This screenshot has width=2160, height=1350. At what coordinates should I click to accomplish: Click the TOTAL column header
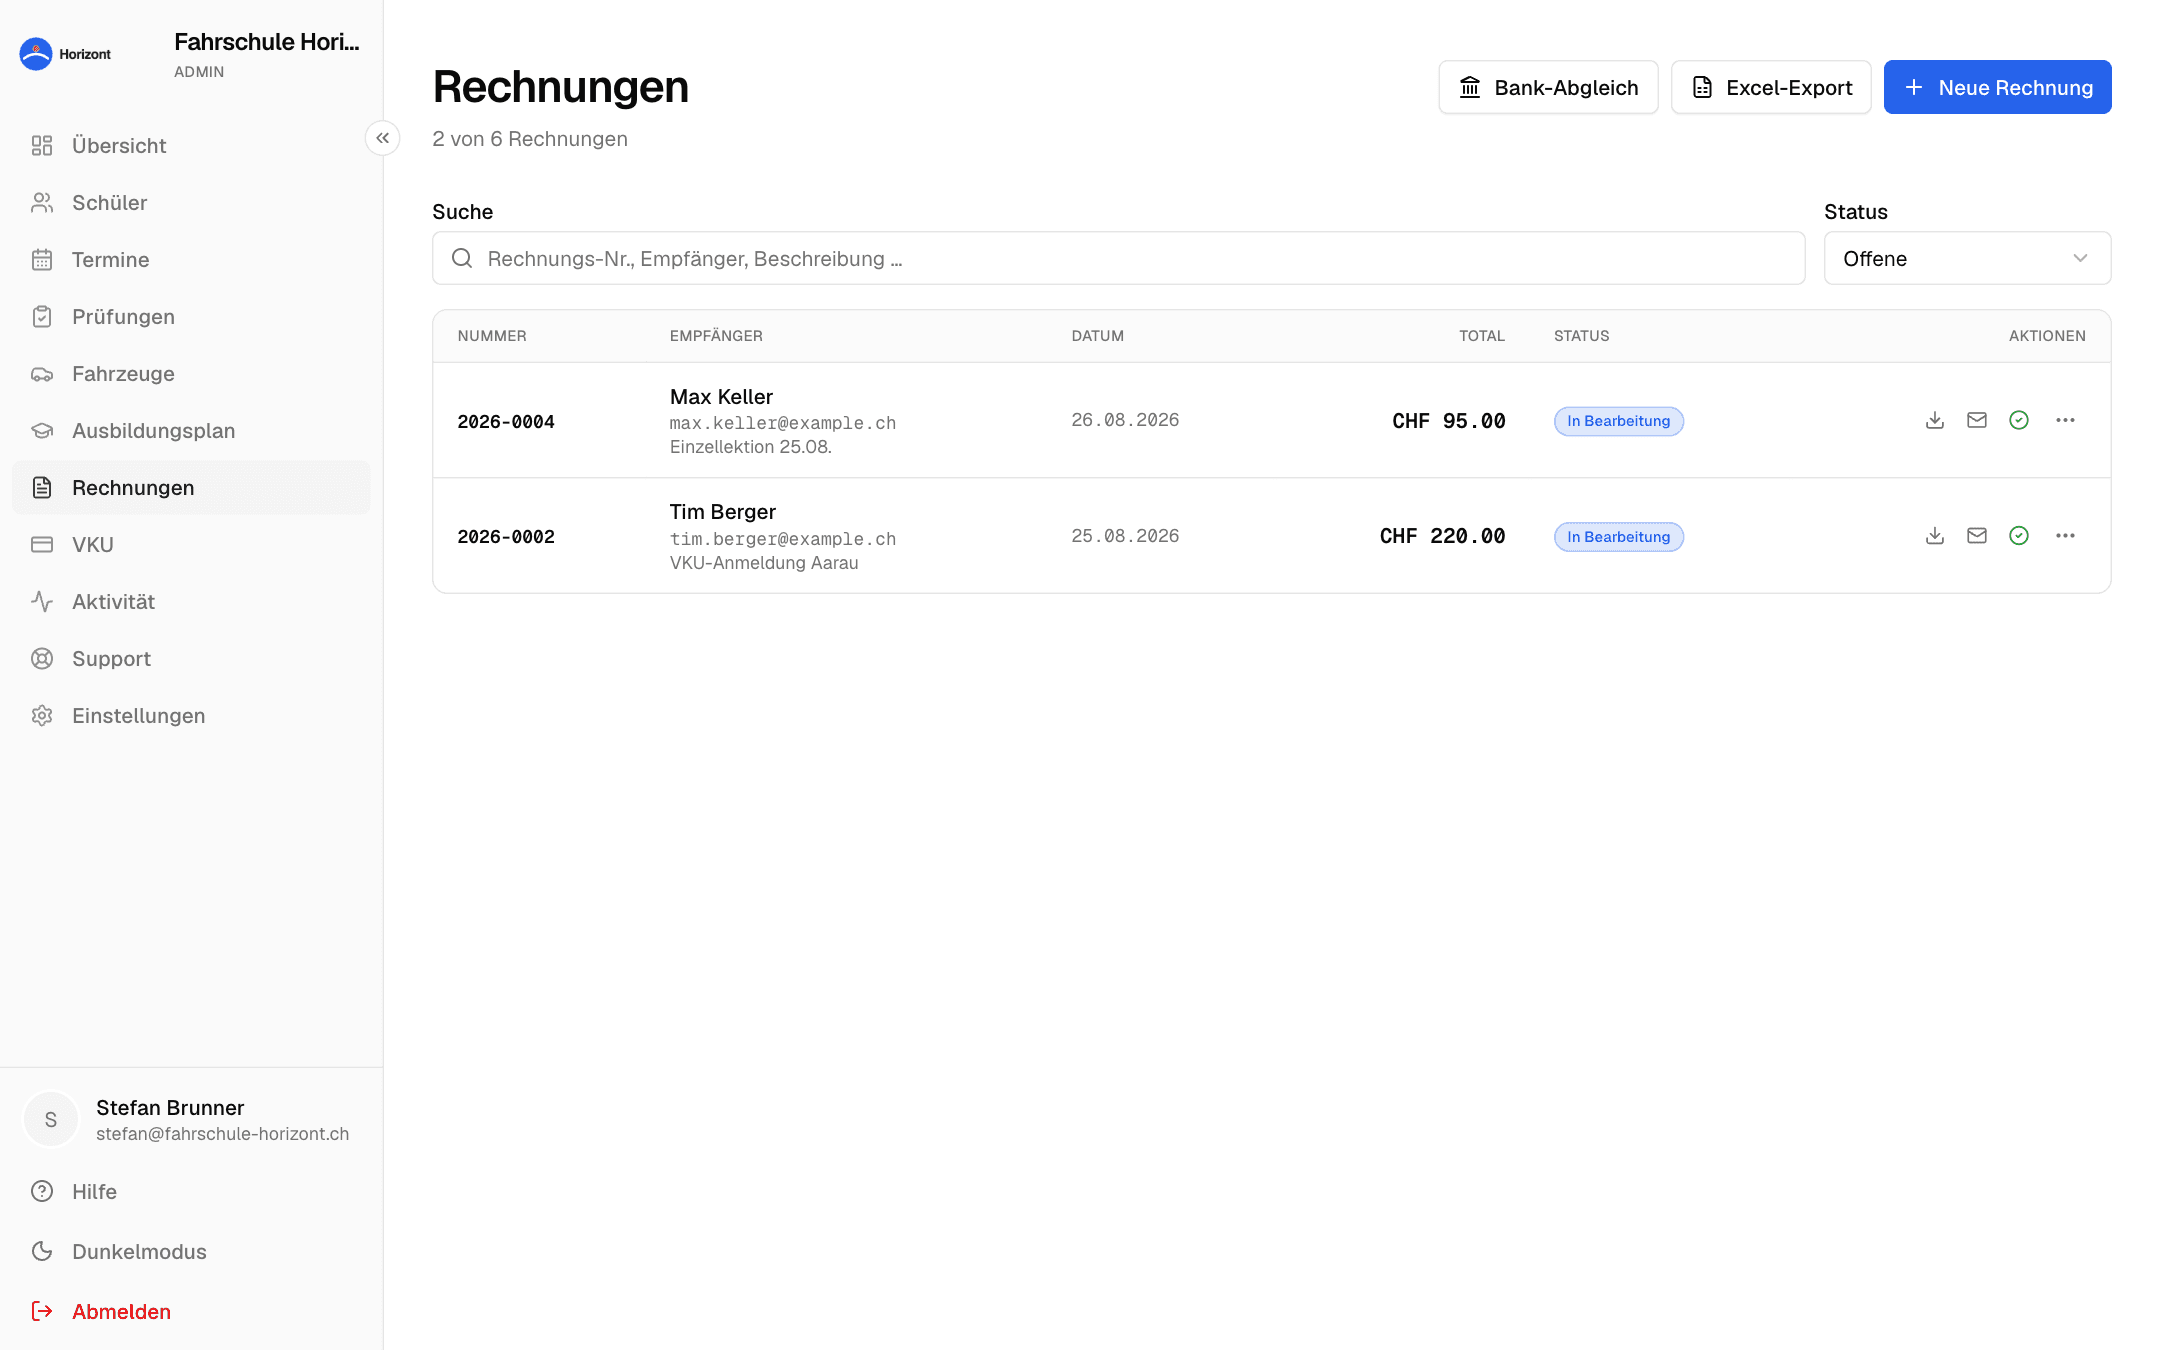1482,336
